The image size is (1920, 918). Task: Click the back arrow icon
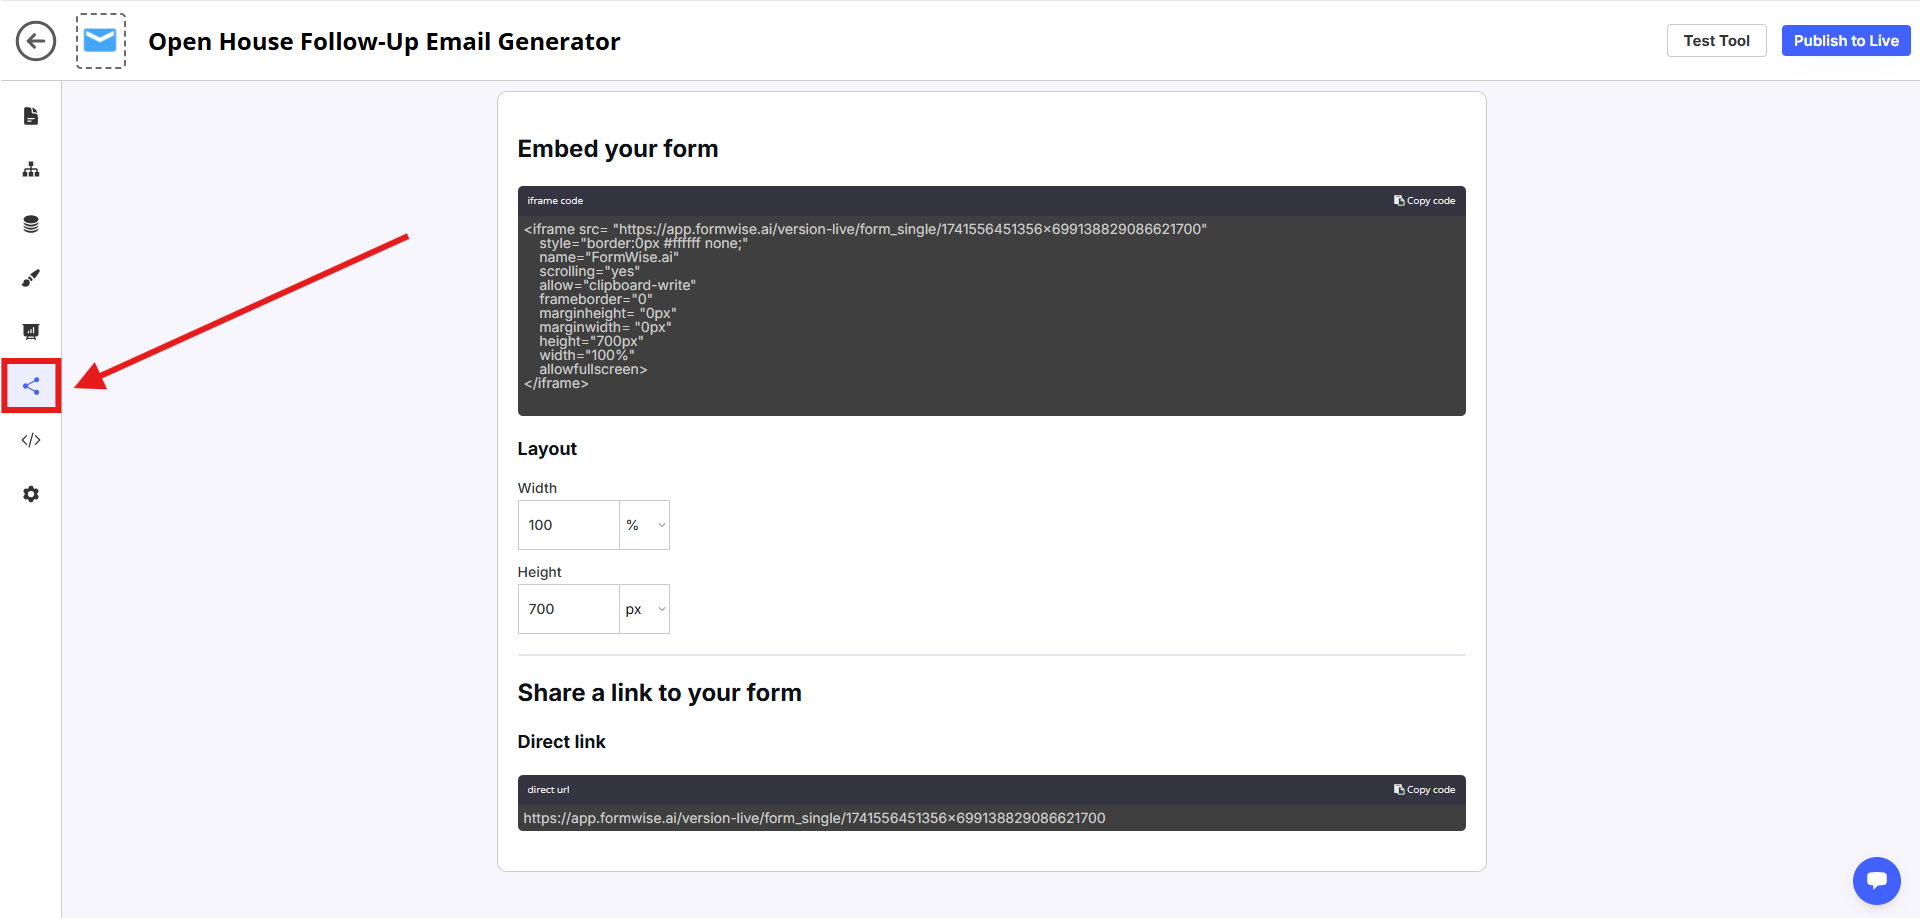pyautogui.click(x=36, y=41)
